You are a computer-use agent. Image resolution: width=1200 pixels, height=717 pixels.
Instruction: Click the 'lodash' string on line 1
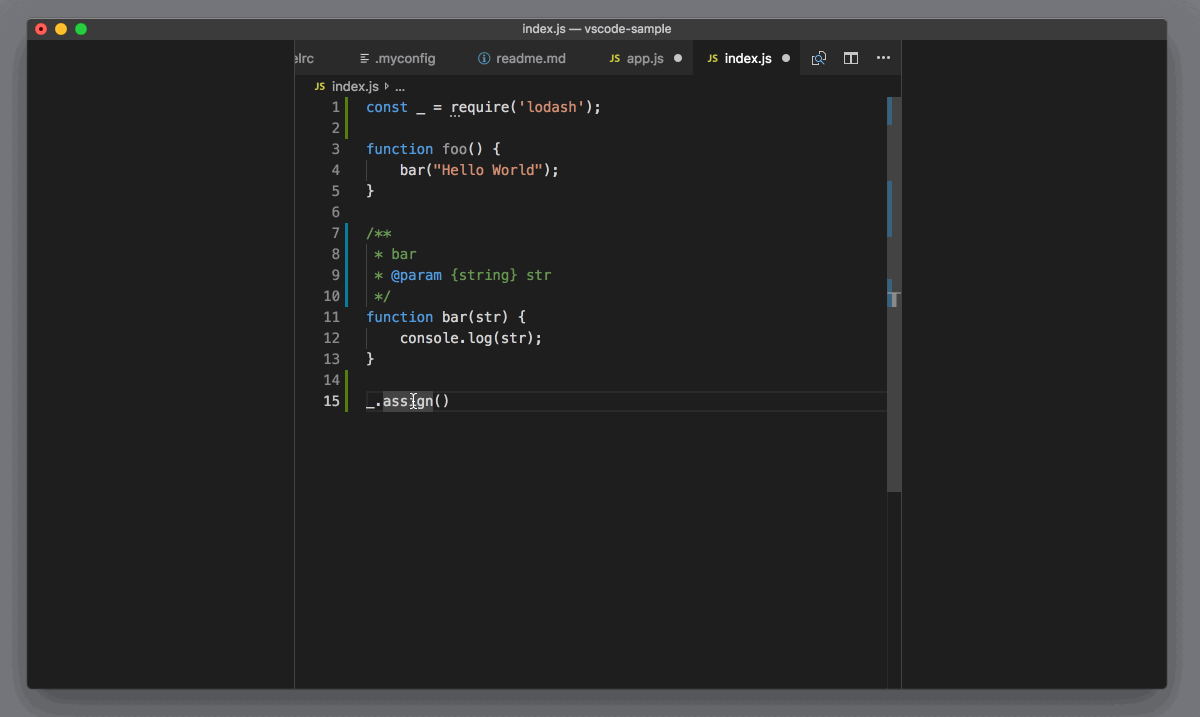[550, 107]
